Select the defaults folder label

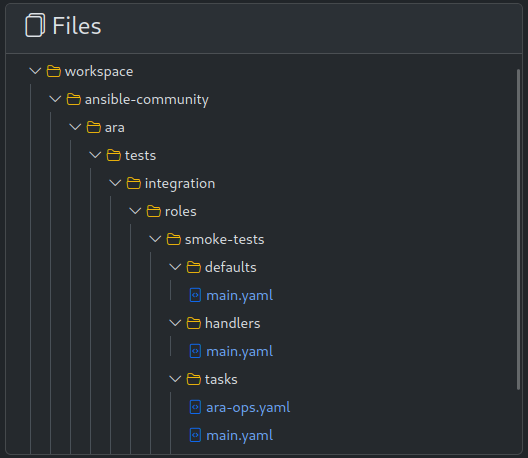click(x=230, y=267)
